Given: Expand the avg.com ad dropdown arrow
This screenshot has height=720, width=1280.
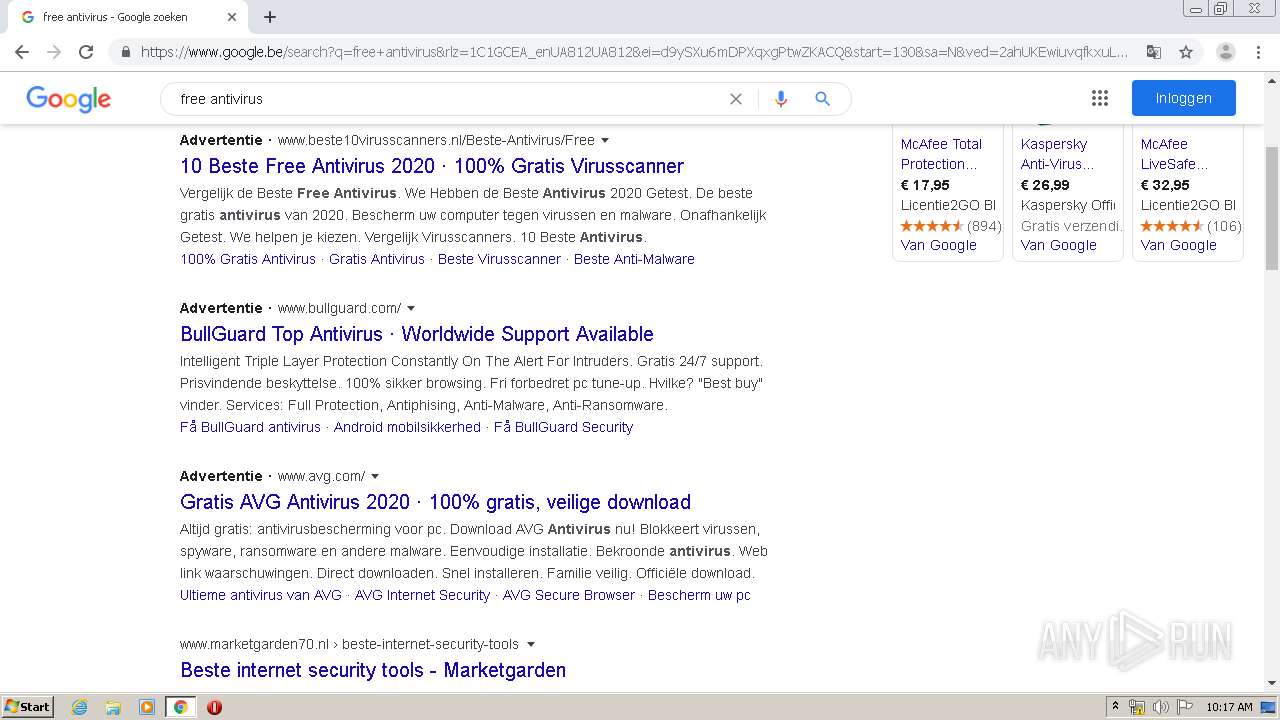Looking at the screenshot, I should 375,477.
